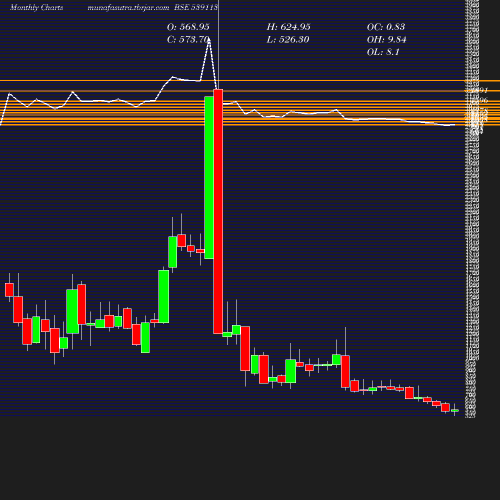Click the tallest green candlestick
The width and height of the screenshot is (500, 500).
pos(209,177)
